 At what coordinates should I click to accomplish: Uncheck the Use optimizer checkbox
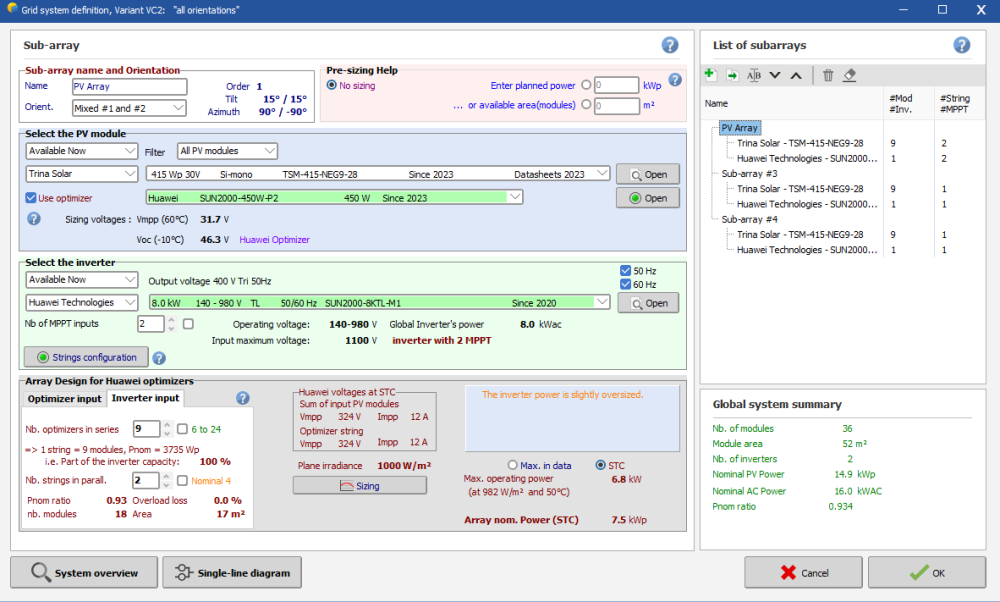coord(31,198)
